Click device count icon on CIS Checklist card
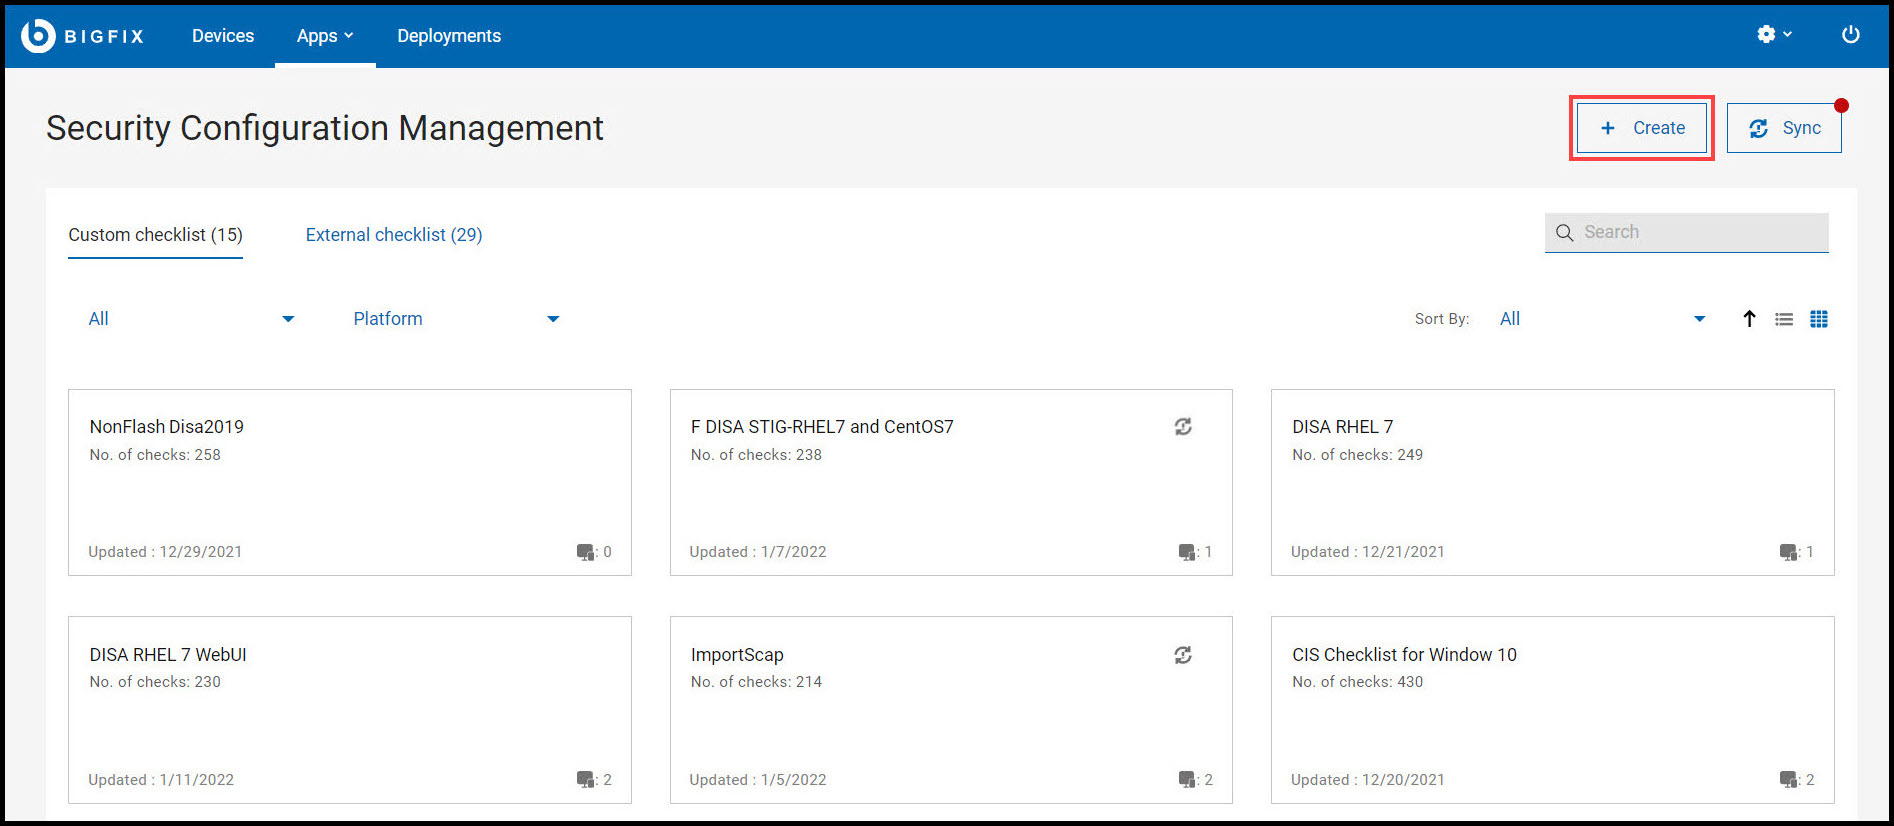Image resolution: width=1894 pixels, height=826 pixels. (1789, 780)
